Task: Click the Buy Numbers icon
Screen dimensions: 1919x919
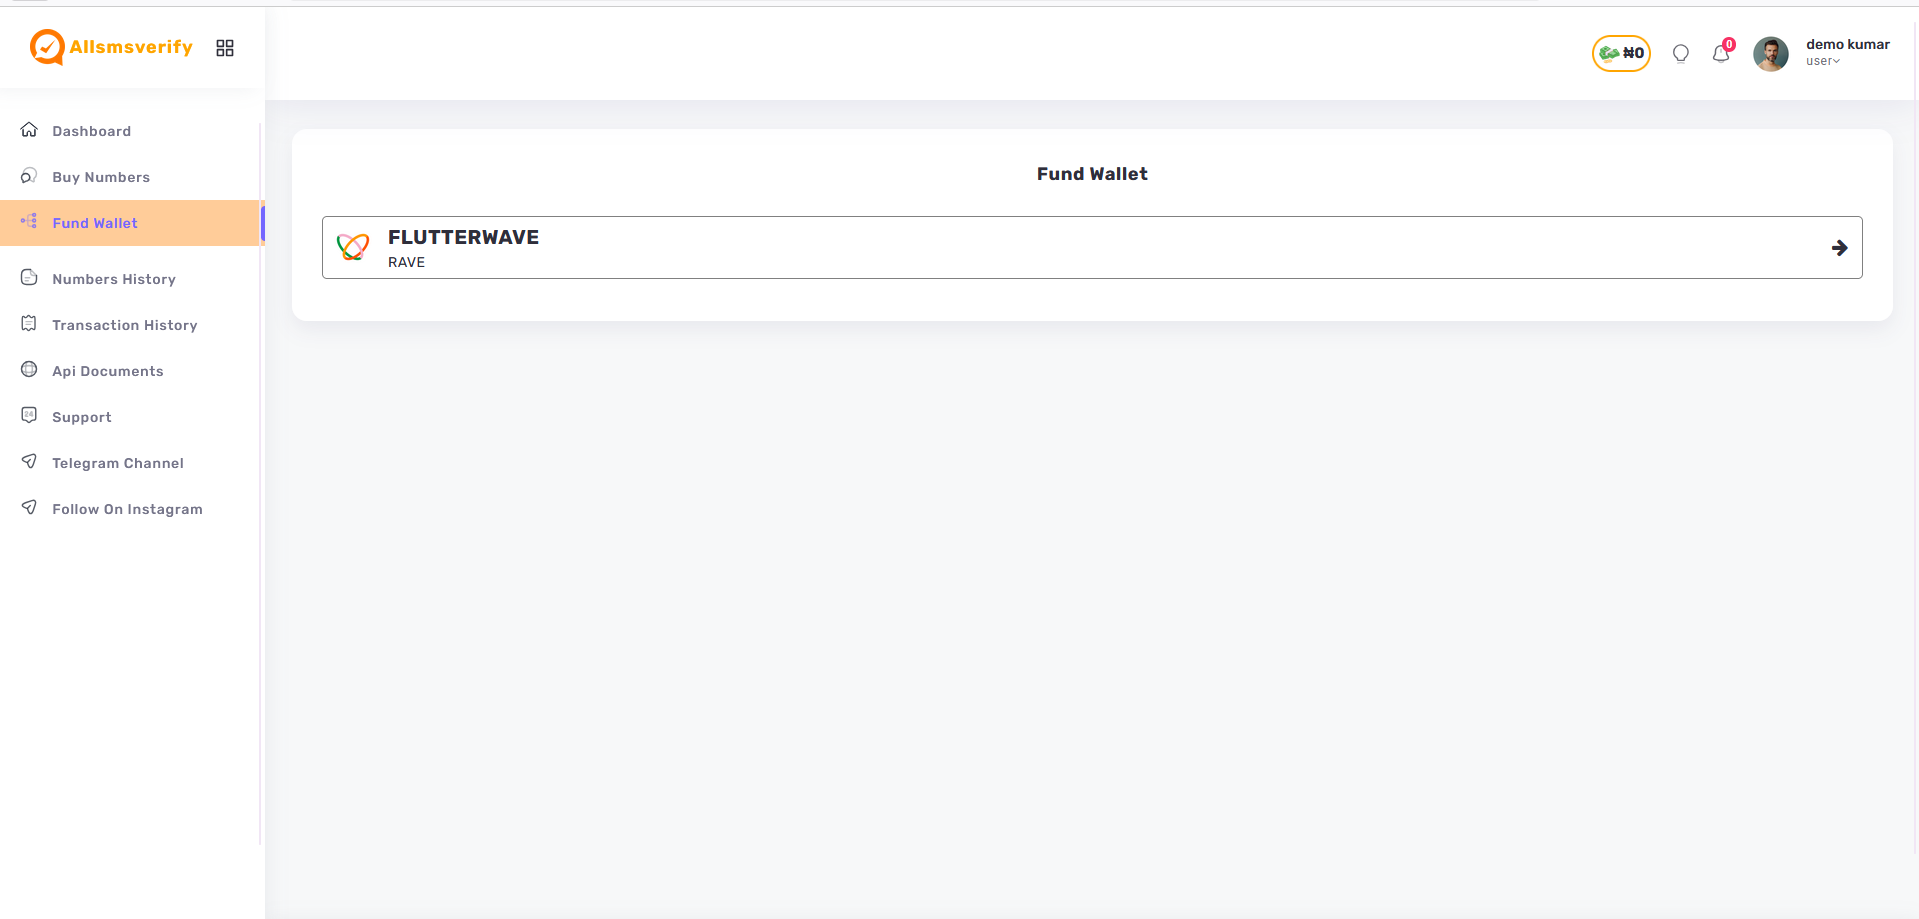Action: pyautogui.click(x=29, y=176)
